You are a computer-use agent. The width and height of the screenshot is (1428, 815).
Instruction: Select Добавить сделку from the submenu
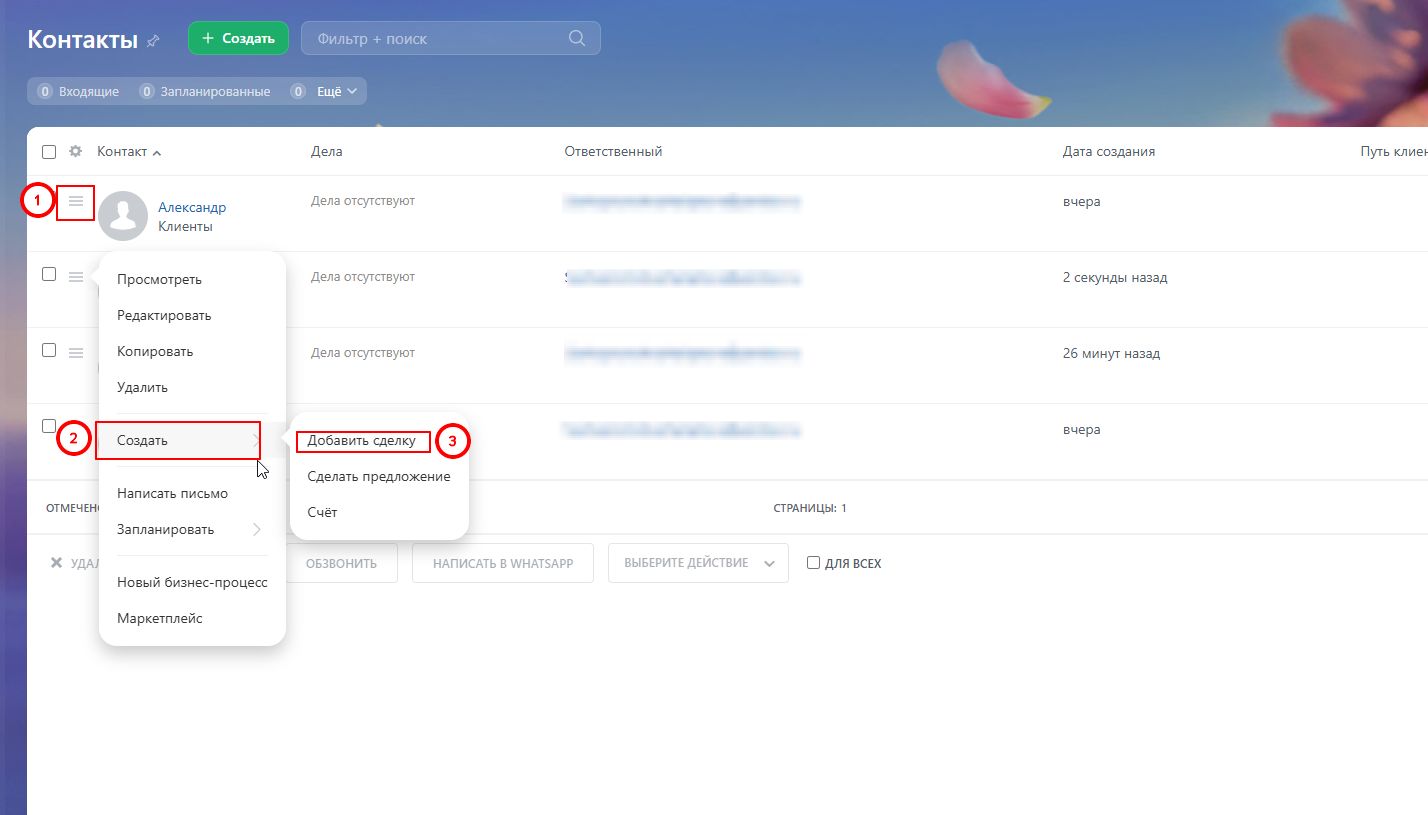point(361,441)
